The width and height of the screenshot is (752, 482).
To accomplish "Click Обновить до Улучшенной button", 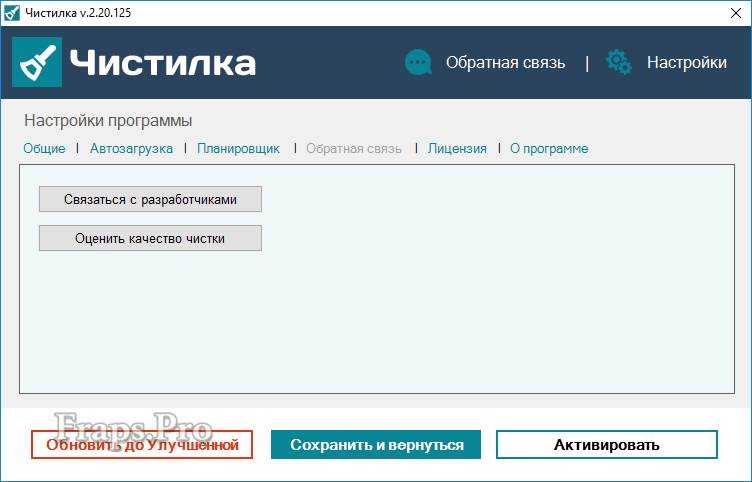I will pyautogui.click(x=142, y=445).
